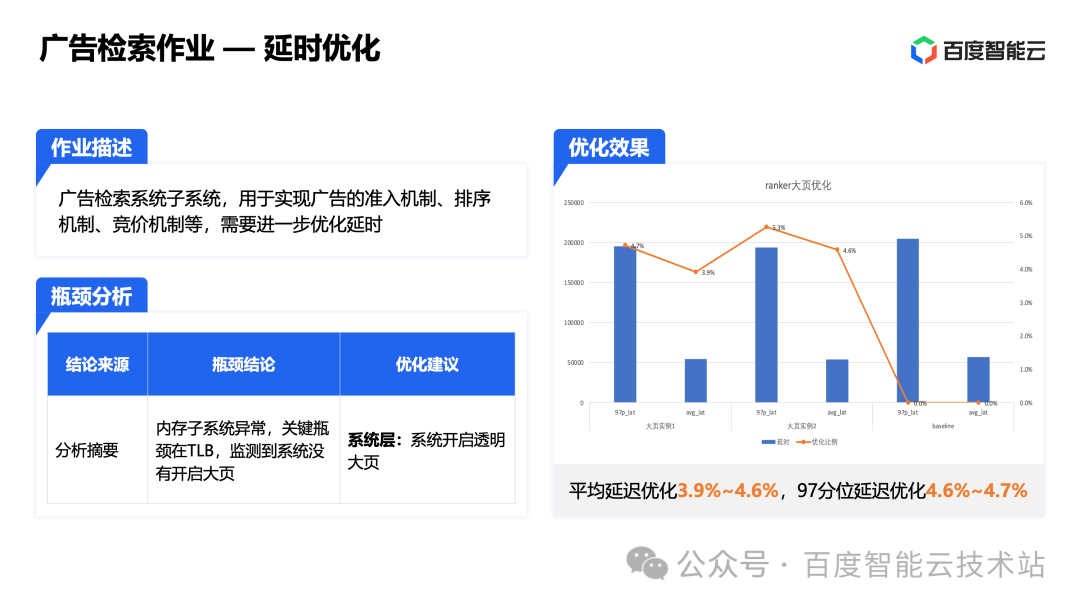Viewport: 1080px width, 608px height.
Task: Select the description paragraph starting "广告检索系统子系统"
Action: tap(274, 211)
